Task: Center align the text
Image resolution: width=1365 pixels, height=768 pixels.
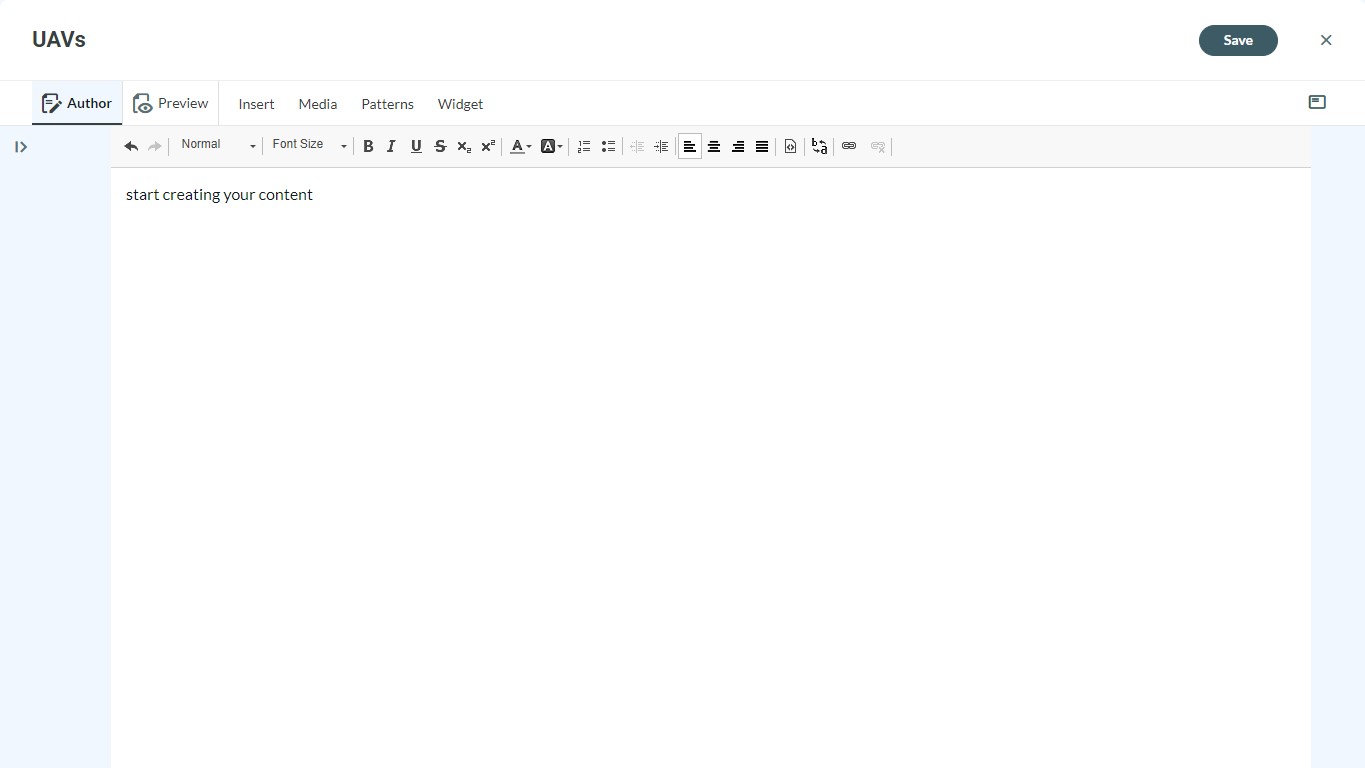Action: click(714, 146)
